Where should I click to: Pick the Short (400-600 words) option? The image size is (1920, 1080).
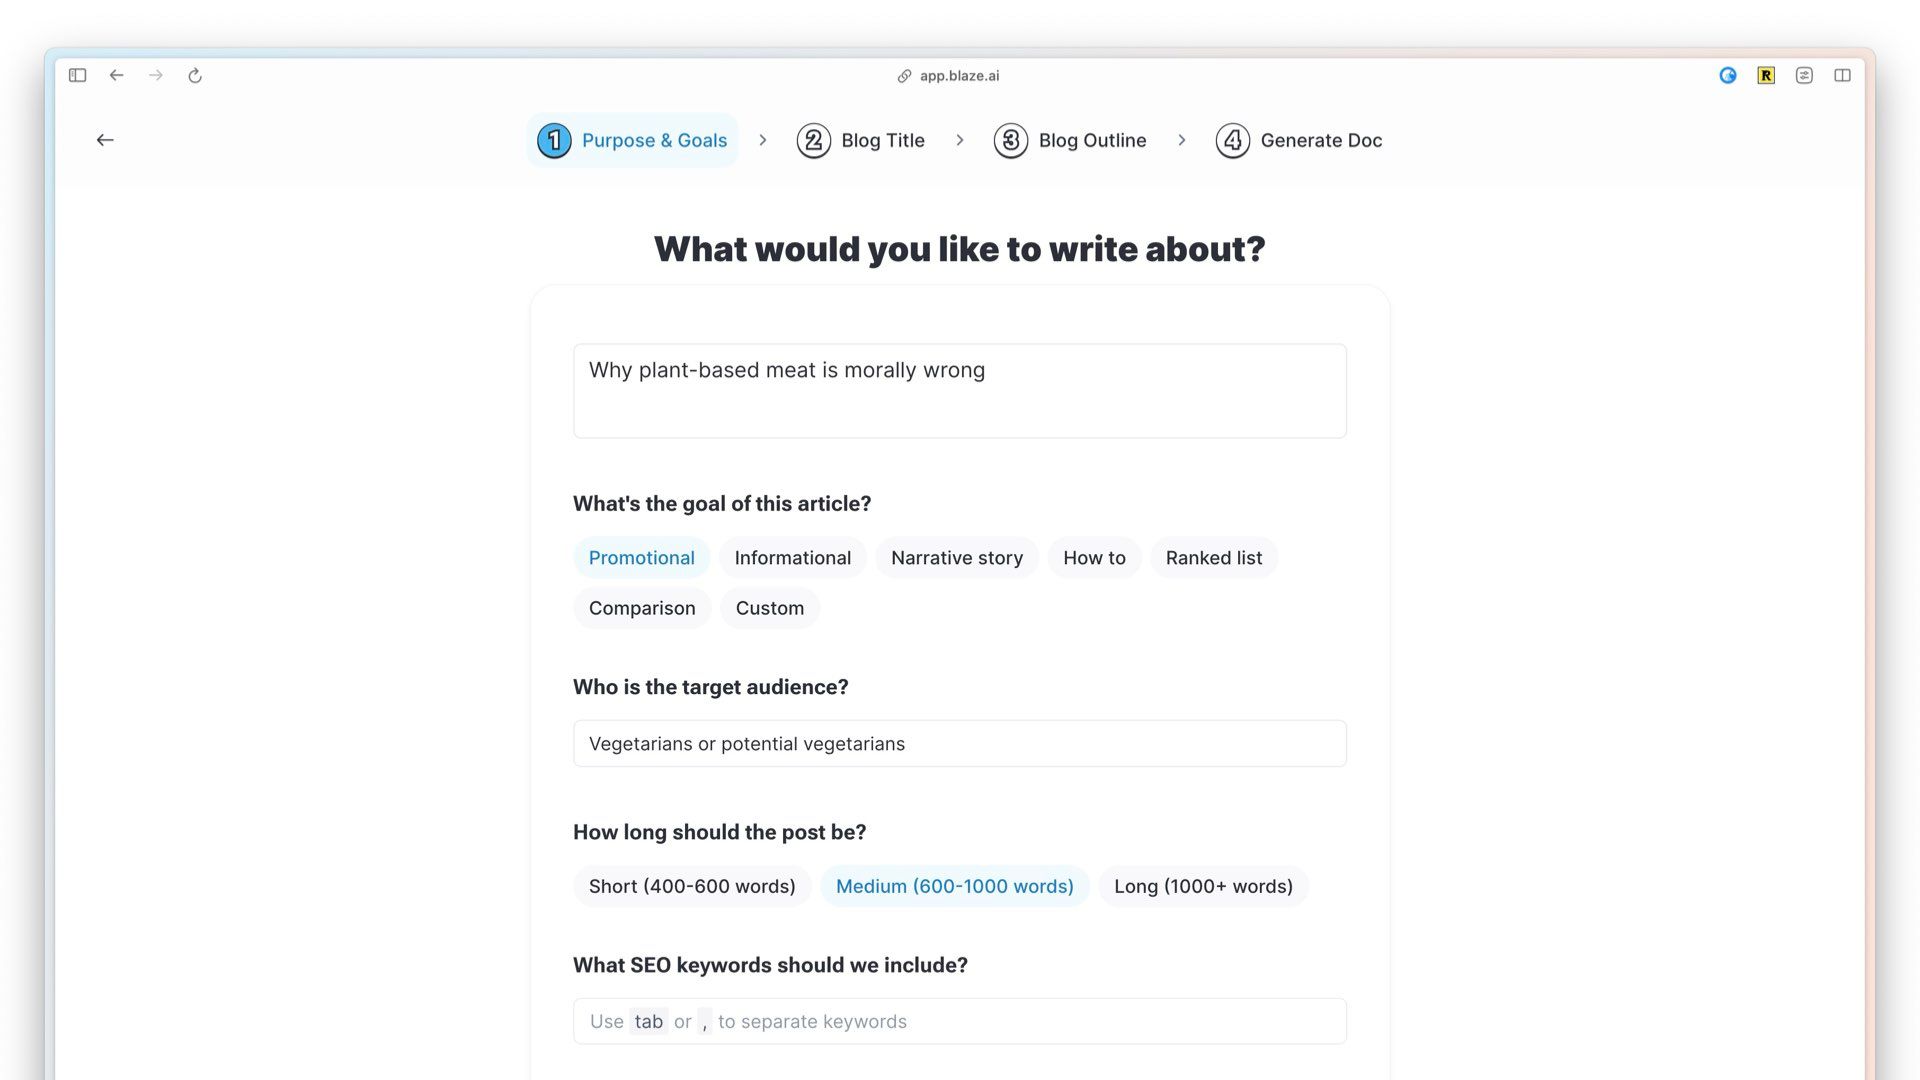coord(692,886)
